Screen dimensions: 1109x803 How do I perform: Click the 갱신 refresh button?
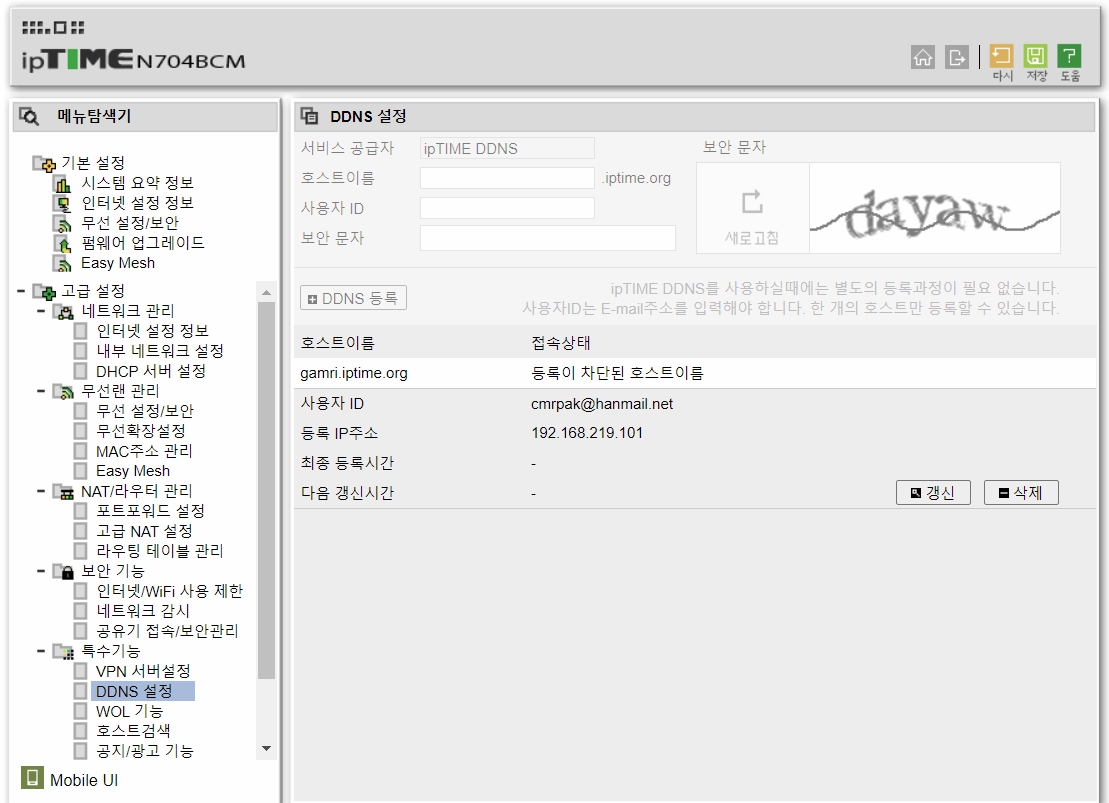click(933, 493)
